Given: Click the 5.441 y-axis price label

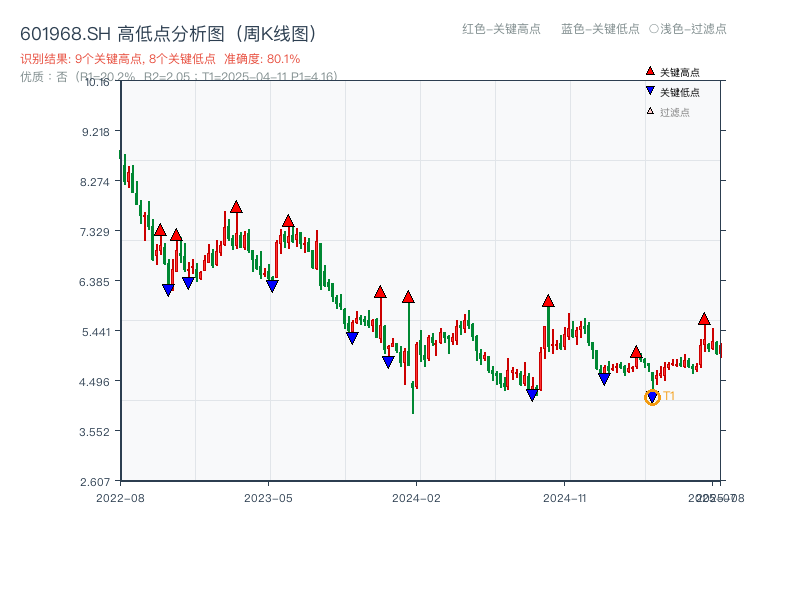Looking at the screenshot, I should [96, 332].
